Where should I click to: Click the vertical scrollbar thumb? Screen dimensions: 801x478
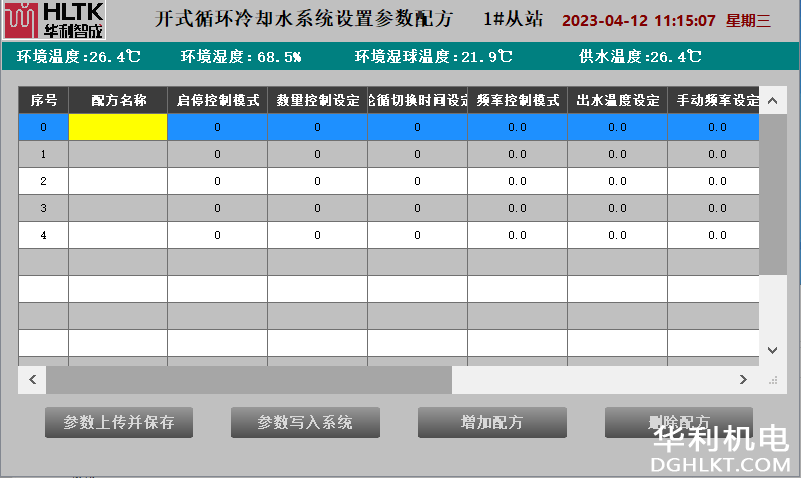(772, 190)
